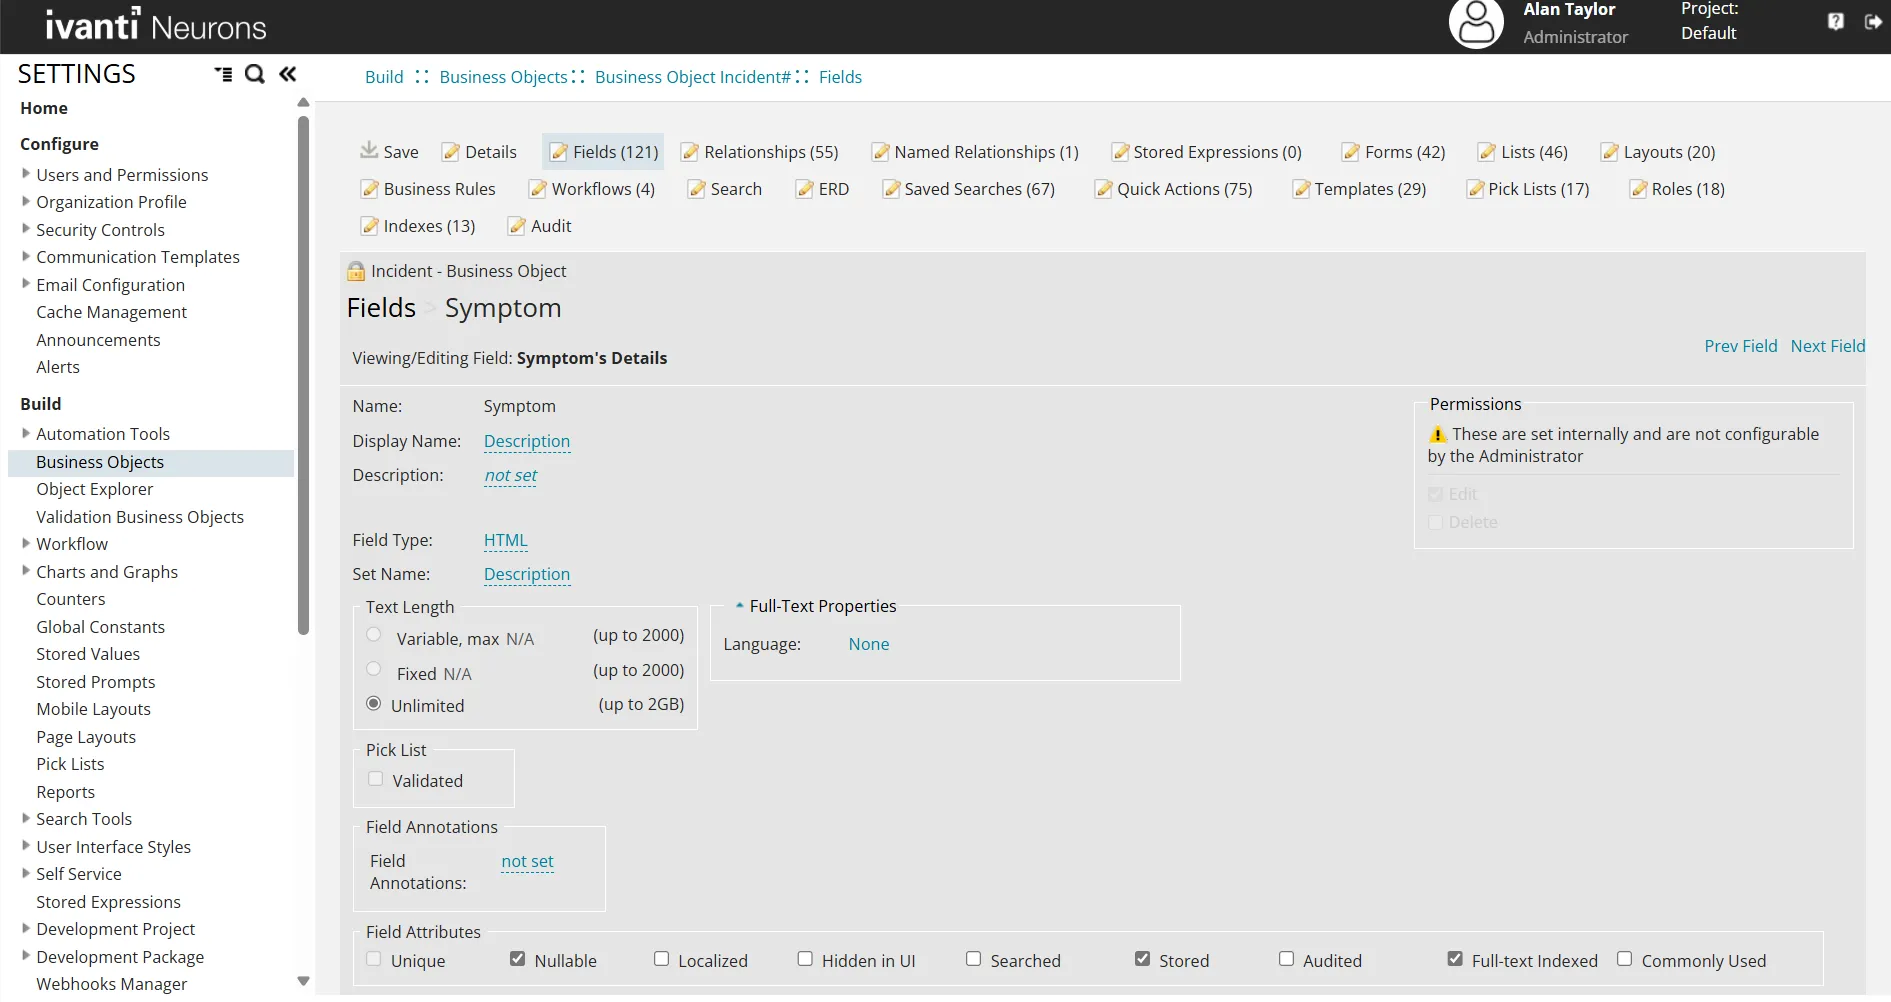Change the Field Type HTML link
1891x1002 pixels.
(x=505, y=540)
